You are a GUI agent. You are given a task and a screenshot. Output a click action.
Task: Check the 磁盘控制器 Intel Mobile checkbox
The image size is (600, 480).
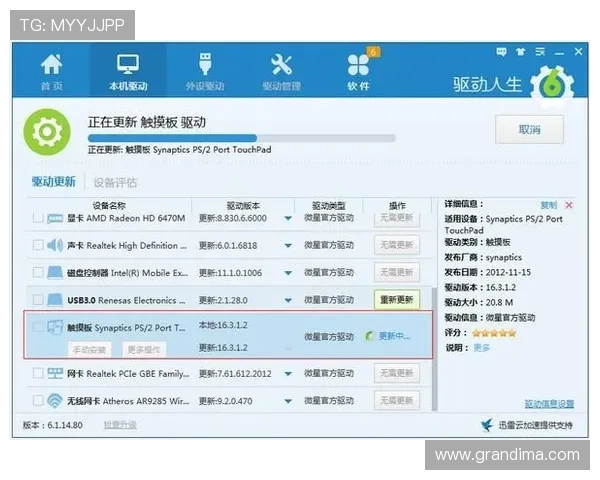tap(38, 273)
